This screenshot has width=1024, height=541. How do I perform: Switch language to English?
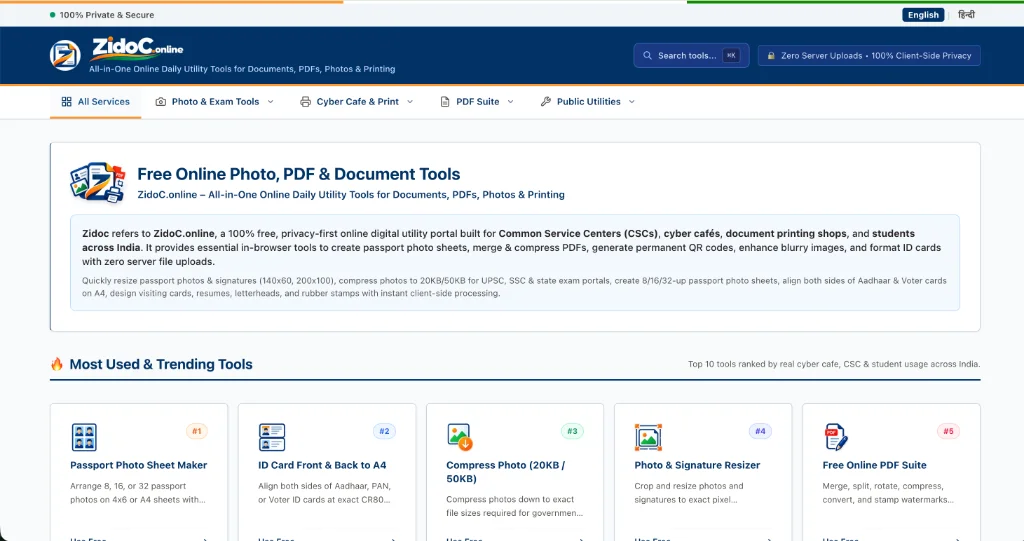click(923, 15)
